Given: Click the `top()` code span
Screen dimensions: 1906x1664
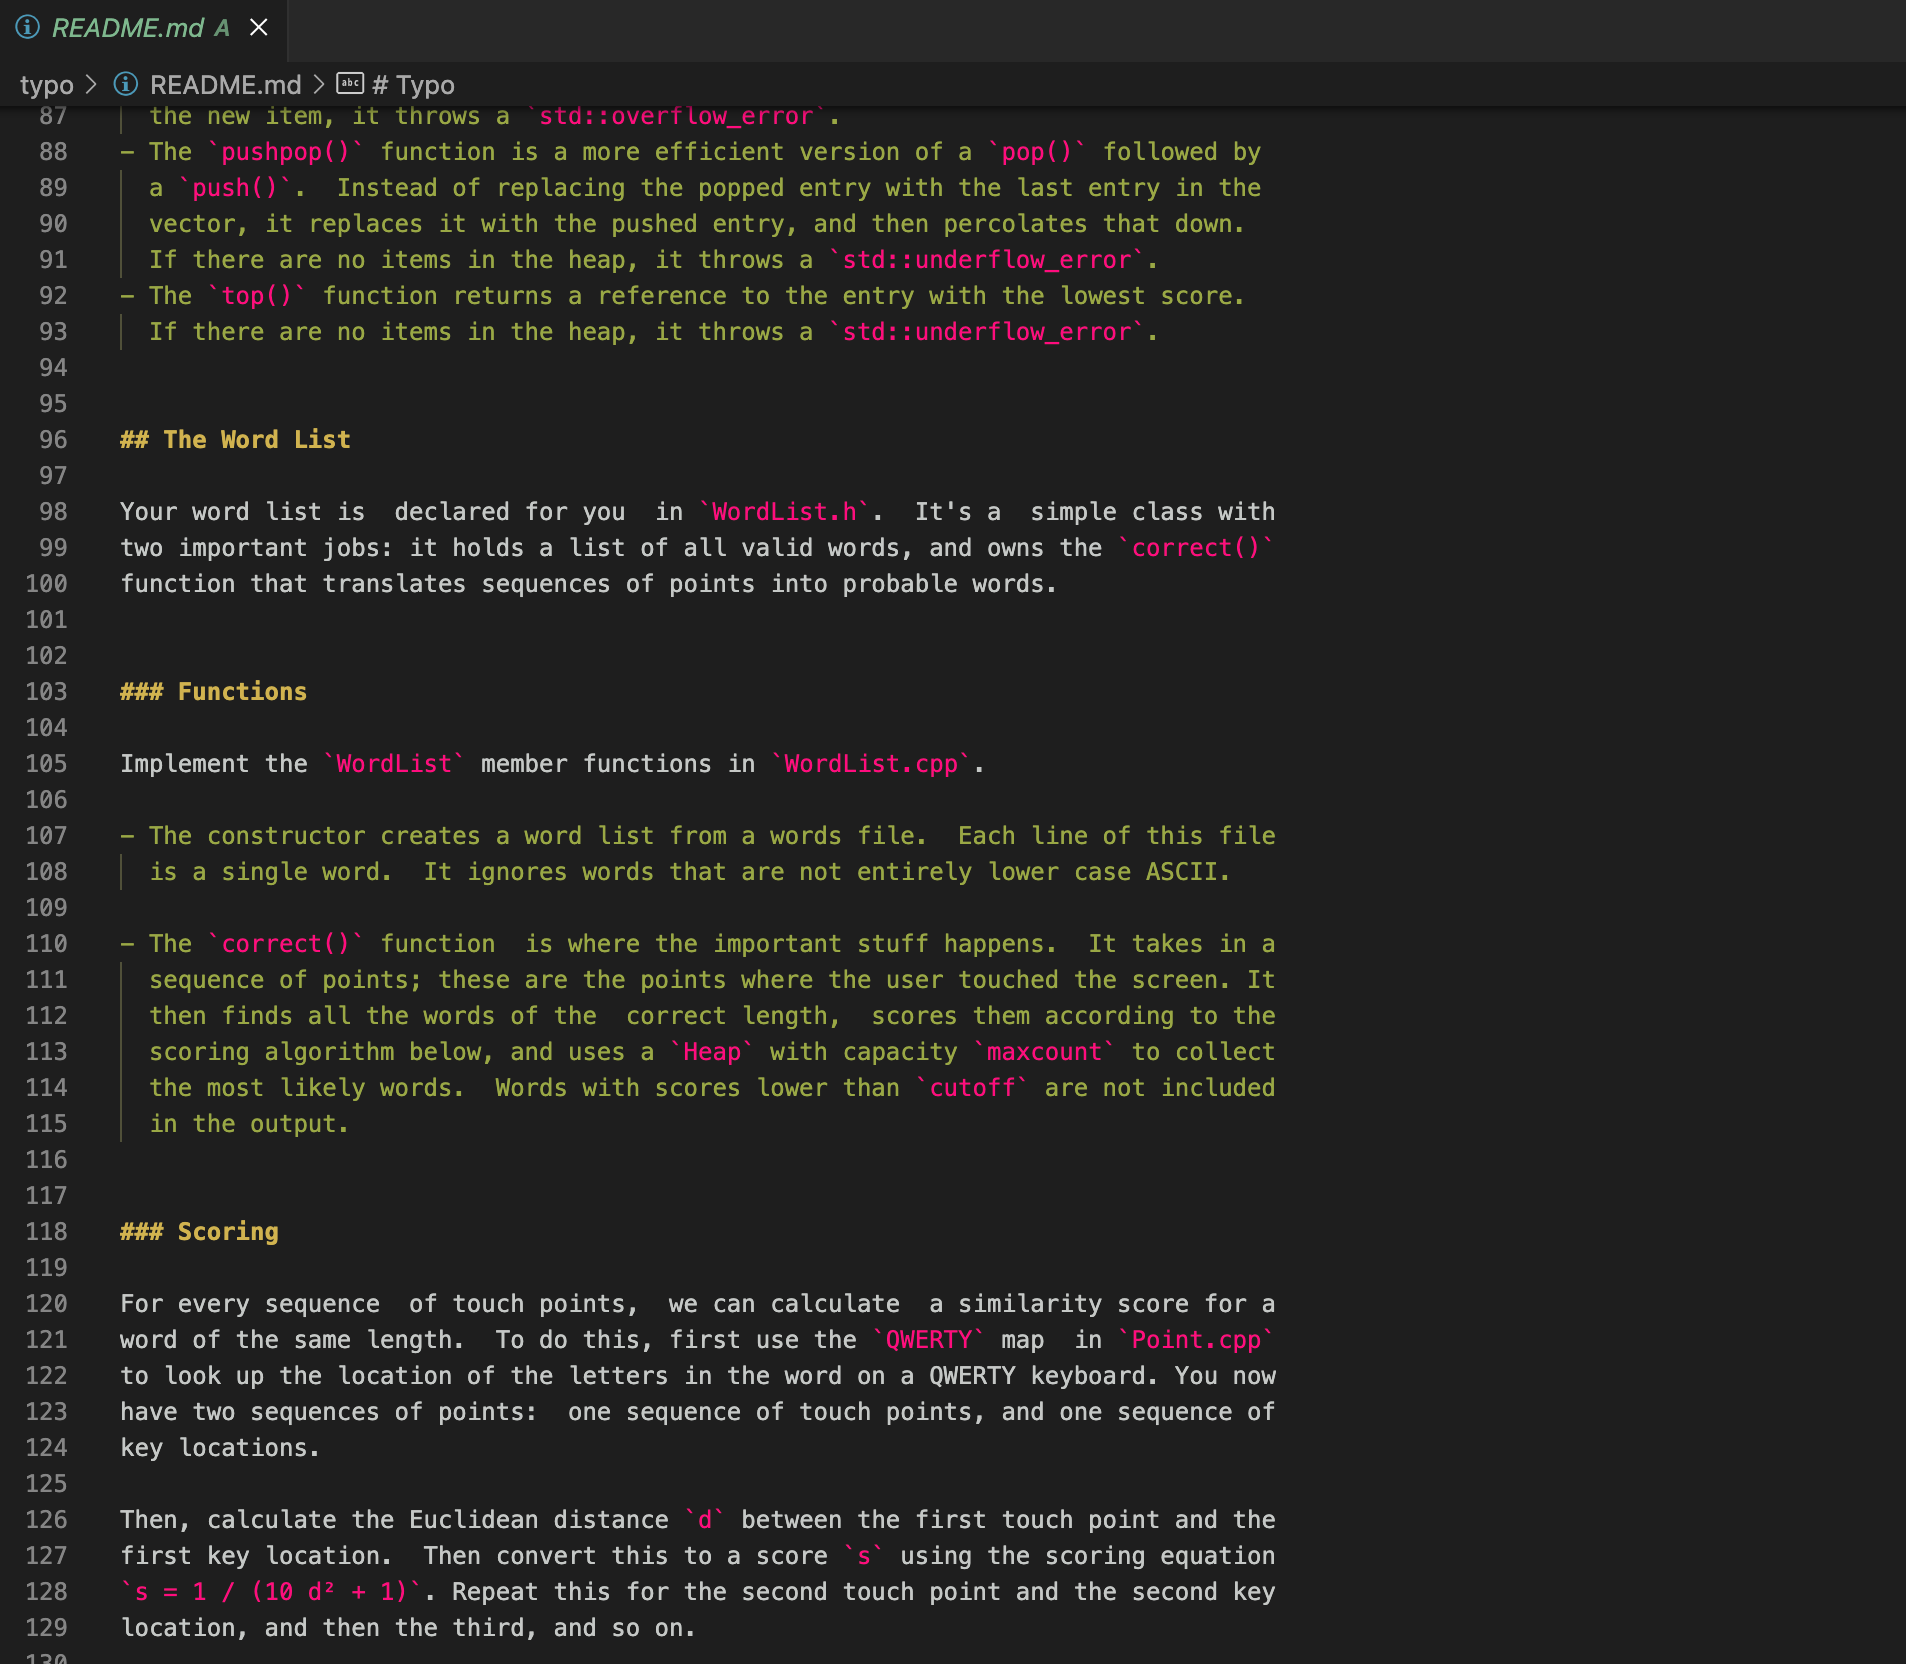Looking at the screenshot, I should [x=257, y=296].
